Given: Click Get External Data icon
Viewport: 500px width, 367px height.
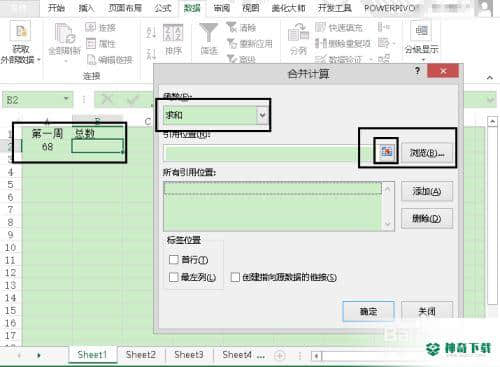Looking at the screenshot, I should click(21, 32).
